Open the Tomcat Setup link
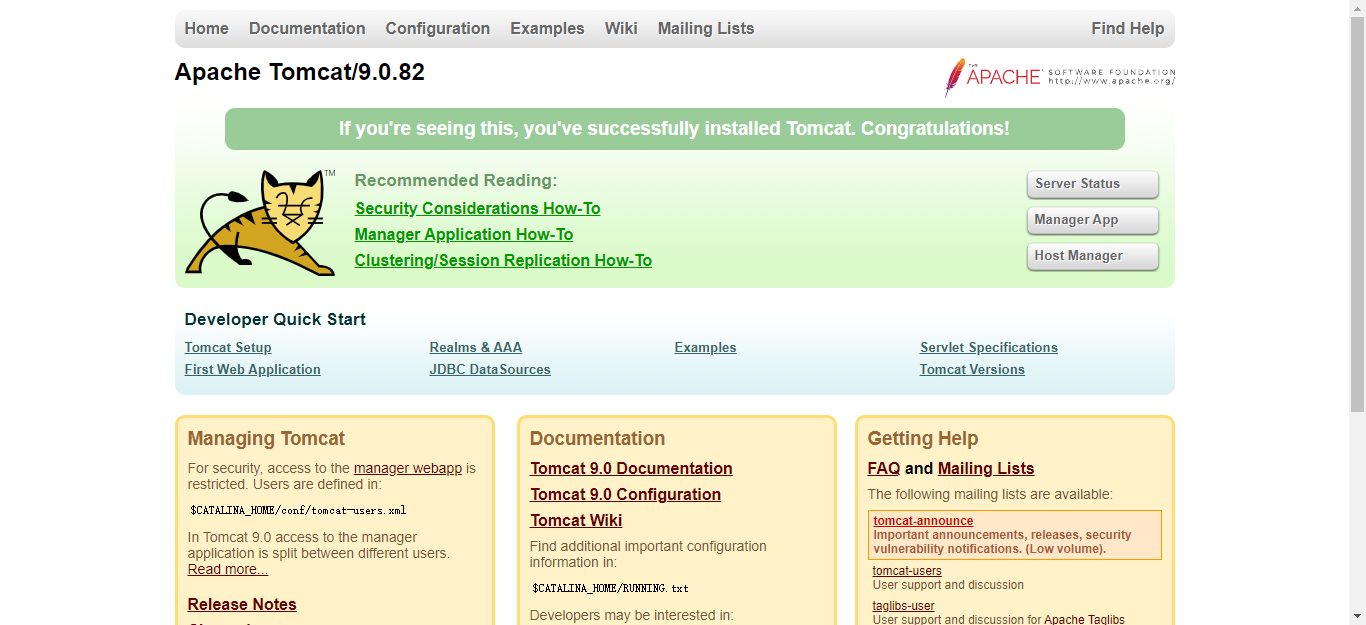1366x625 pixels. pyautogui.click(x=228, y=348)
